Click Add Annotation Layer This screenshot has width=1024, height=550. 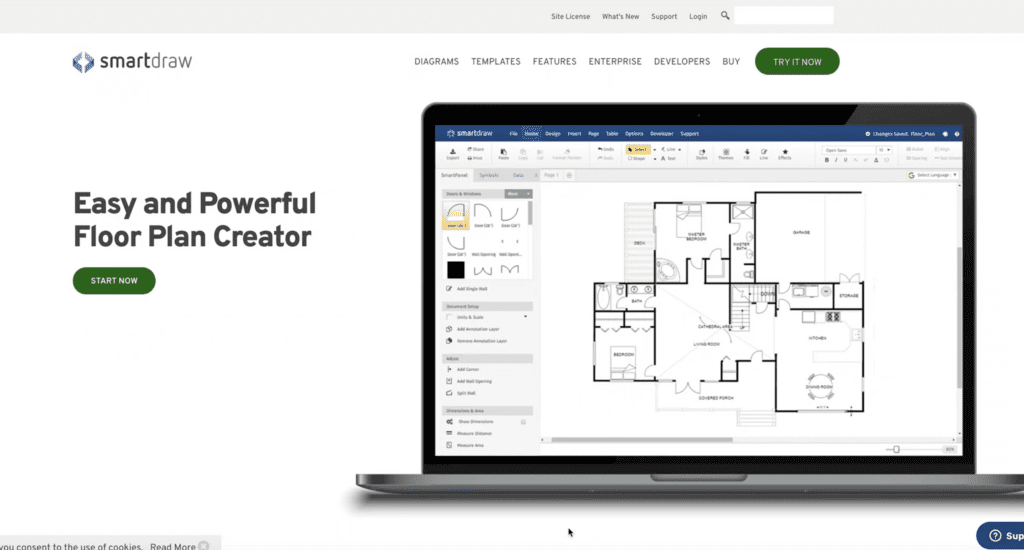(x=472, y=329)
